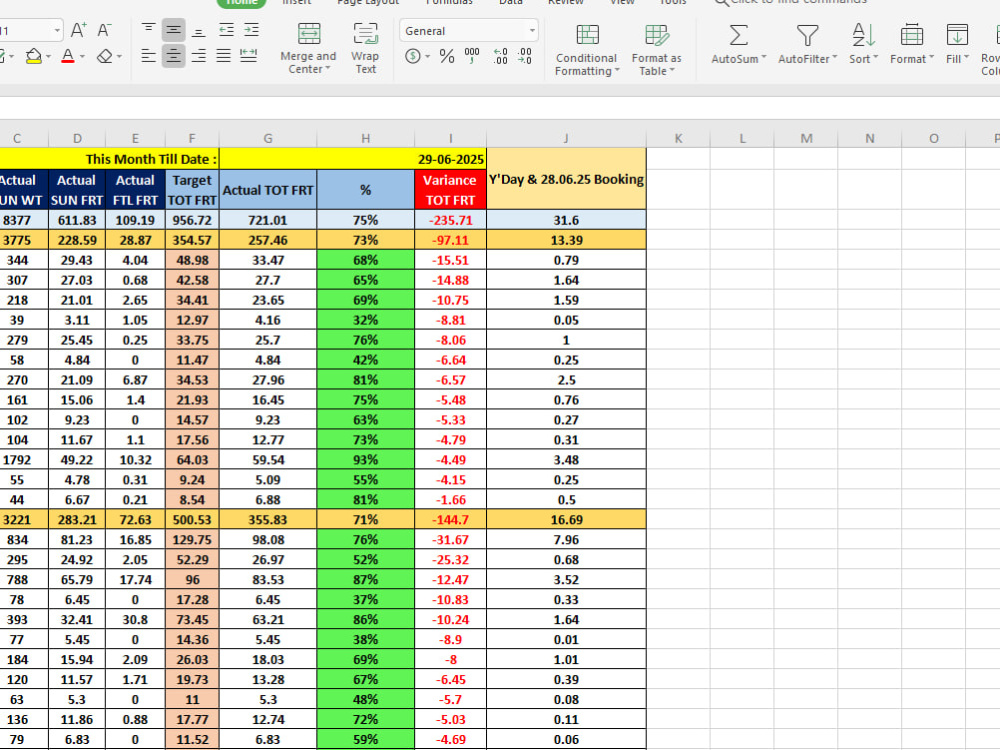
Task: Align text right in cell
Action: click(x=198, y=56)
